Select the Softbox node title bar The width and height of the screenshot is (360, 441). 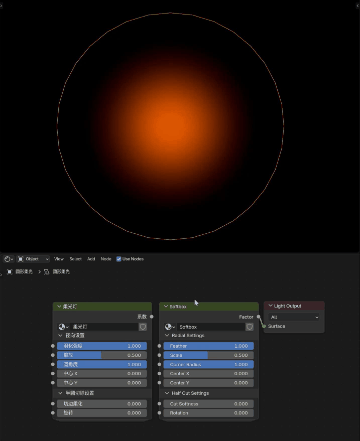pyautogui.click(x=209, y=306)
